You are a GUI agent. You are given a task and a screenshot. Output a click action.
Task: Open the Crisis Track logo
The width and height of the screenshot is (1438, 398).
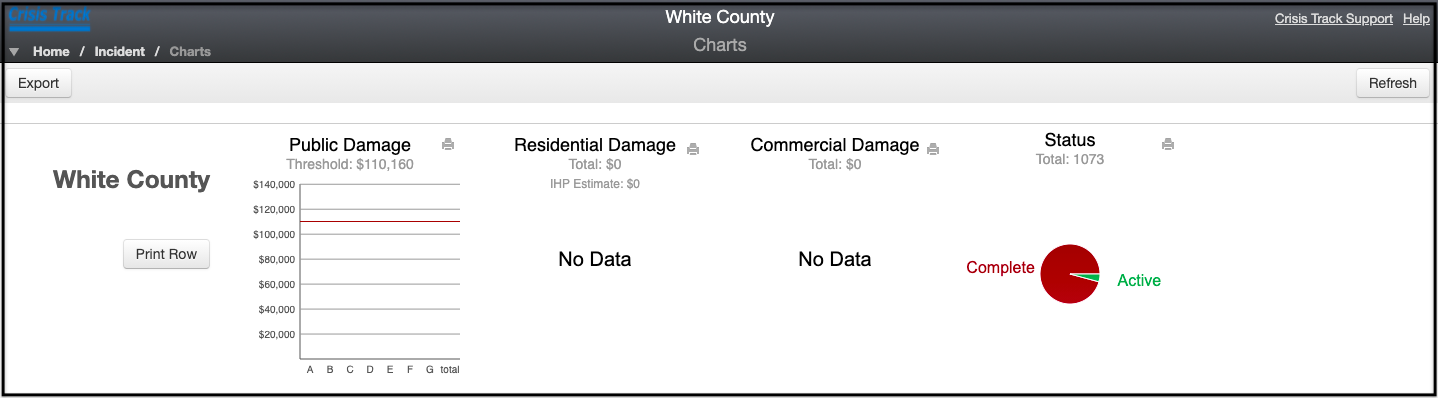(x=49, y=17)
